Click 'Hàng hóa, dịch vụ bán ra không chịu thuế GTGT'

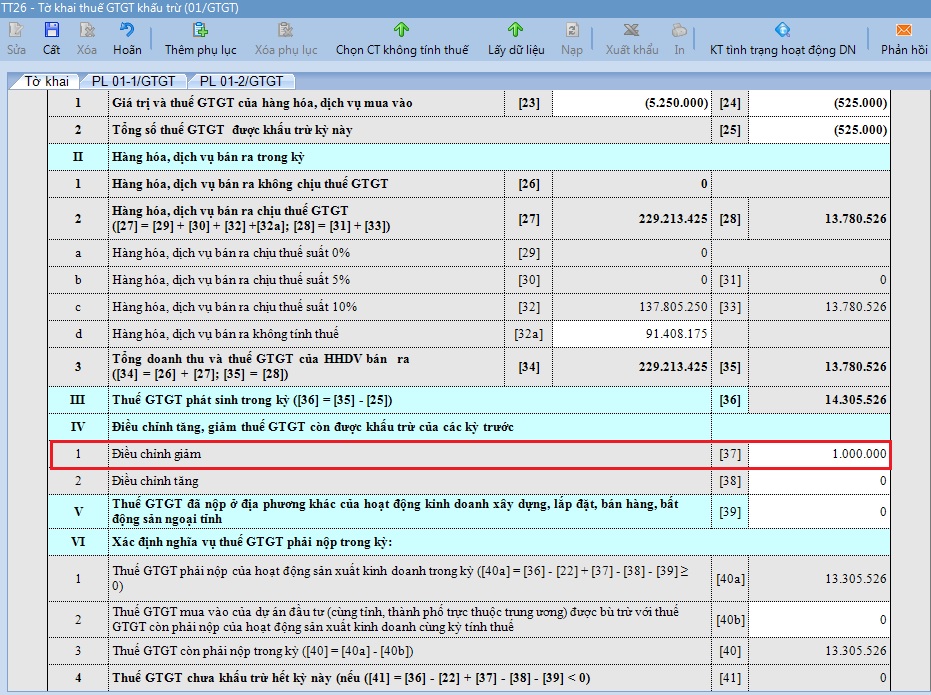coord(250,184)
